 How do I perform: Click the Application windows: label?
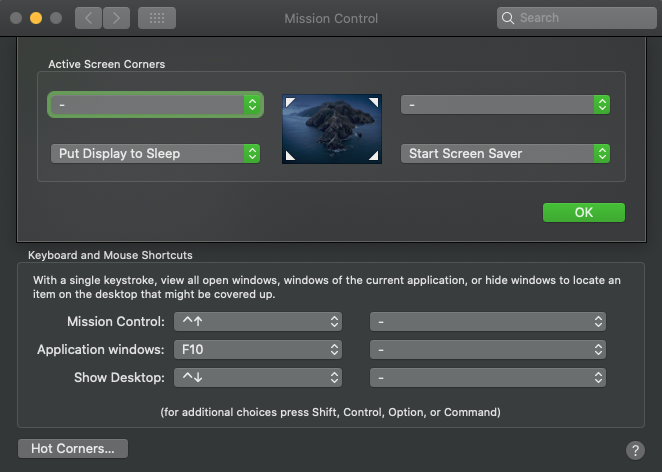tap(100, 350)
